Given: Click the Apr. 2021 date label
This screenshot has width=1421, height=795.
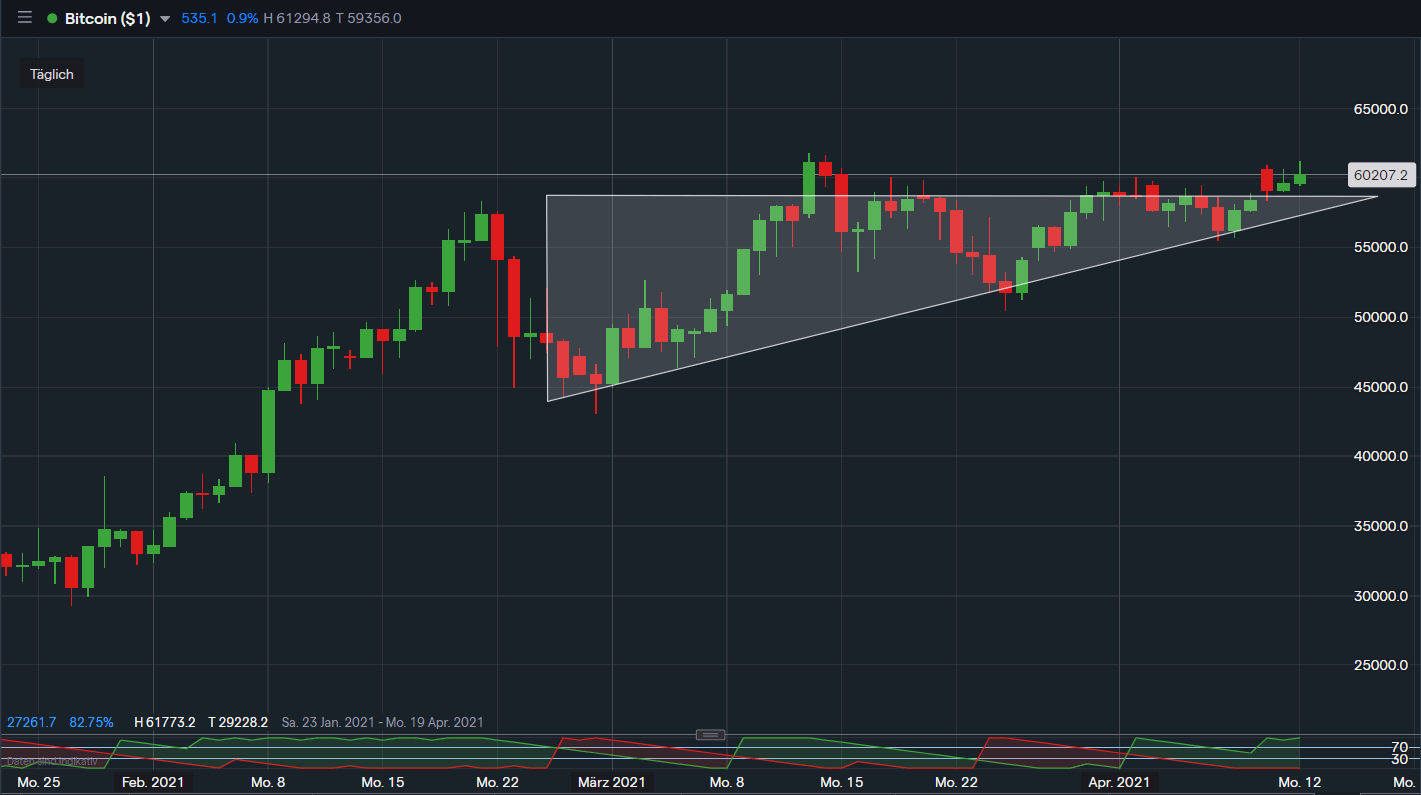Looking at the screenshot, I should pos(1119,781).
